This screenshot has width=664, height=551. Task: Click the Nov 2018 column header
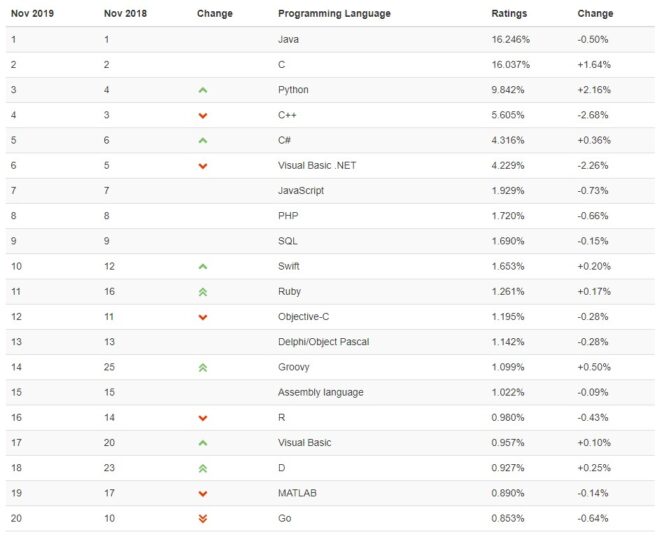point(126,14)
